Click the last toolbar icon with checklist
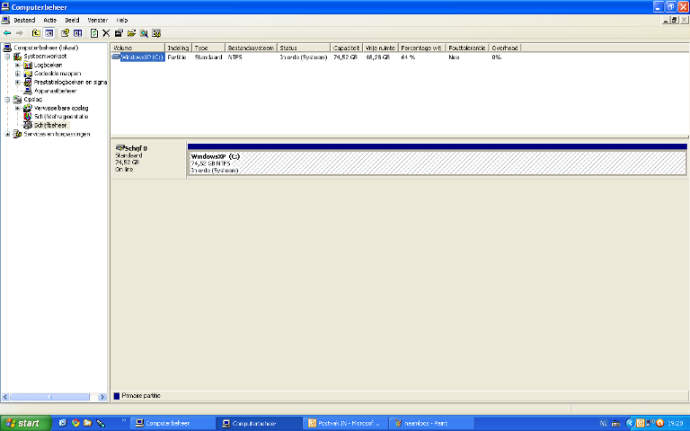690x431 pixels. (156, 33)
